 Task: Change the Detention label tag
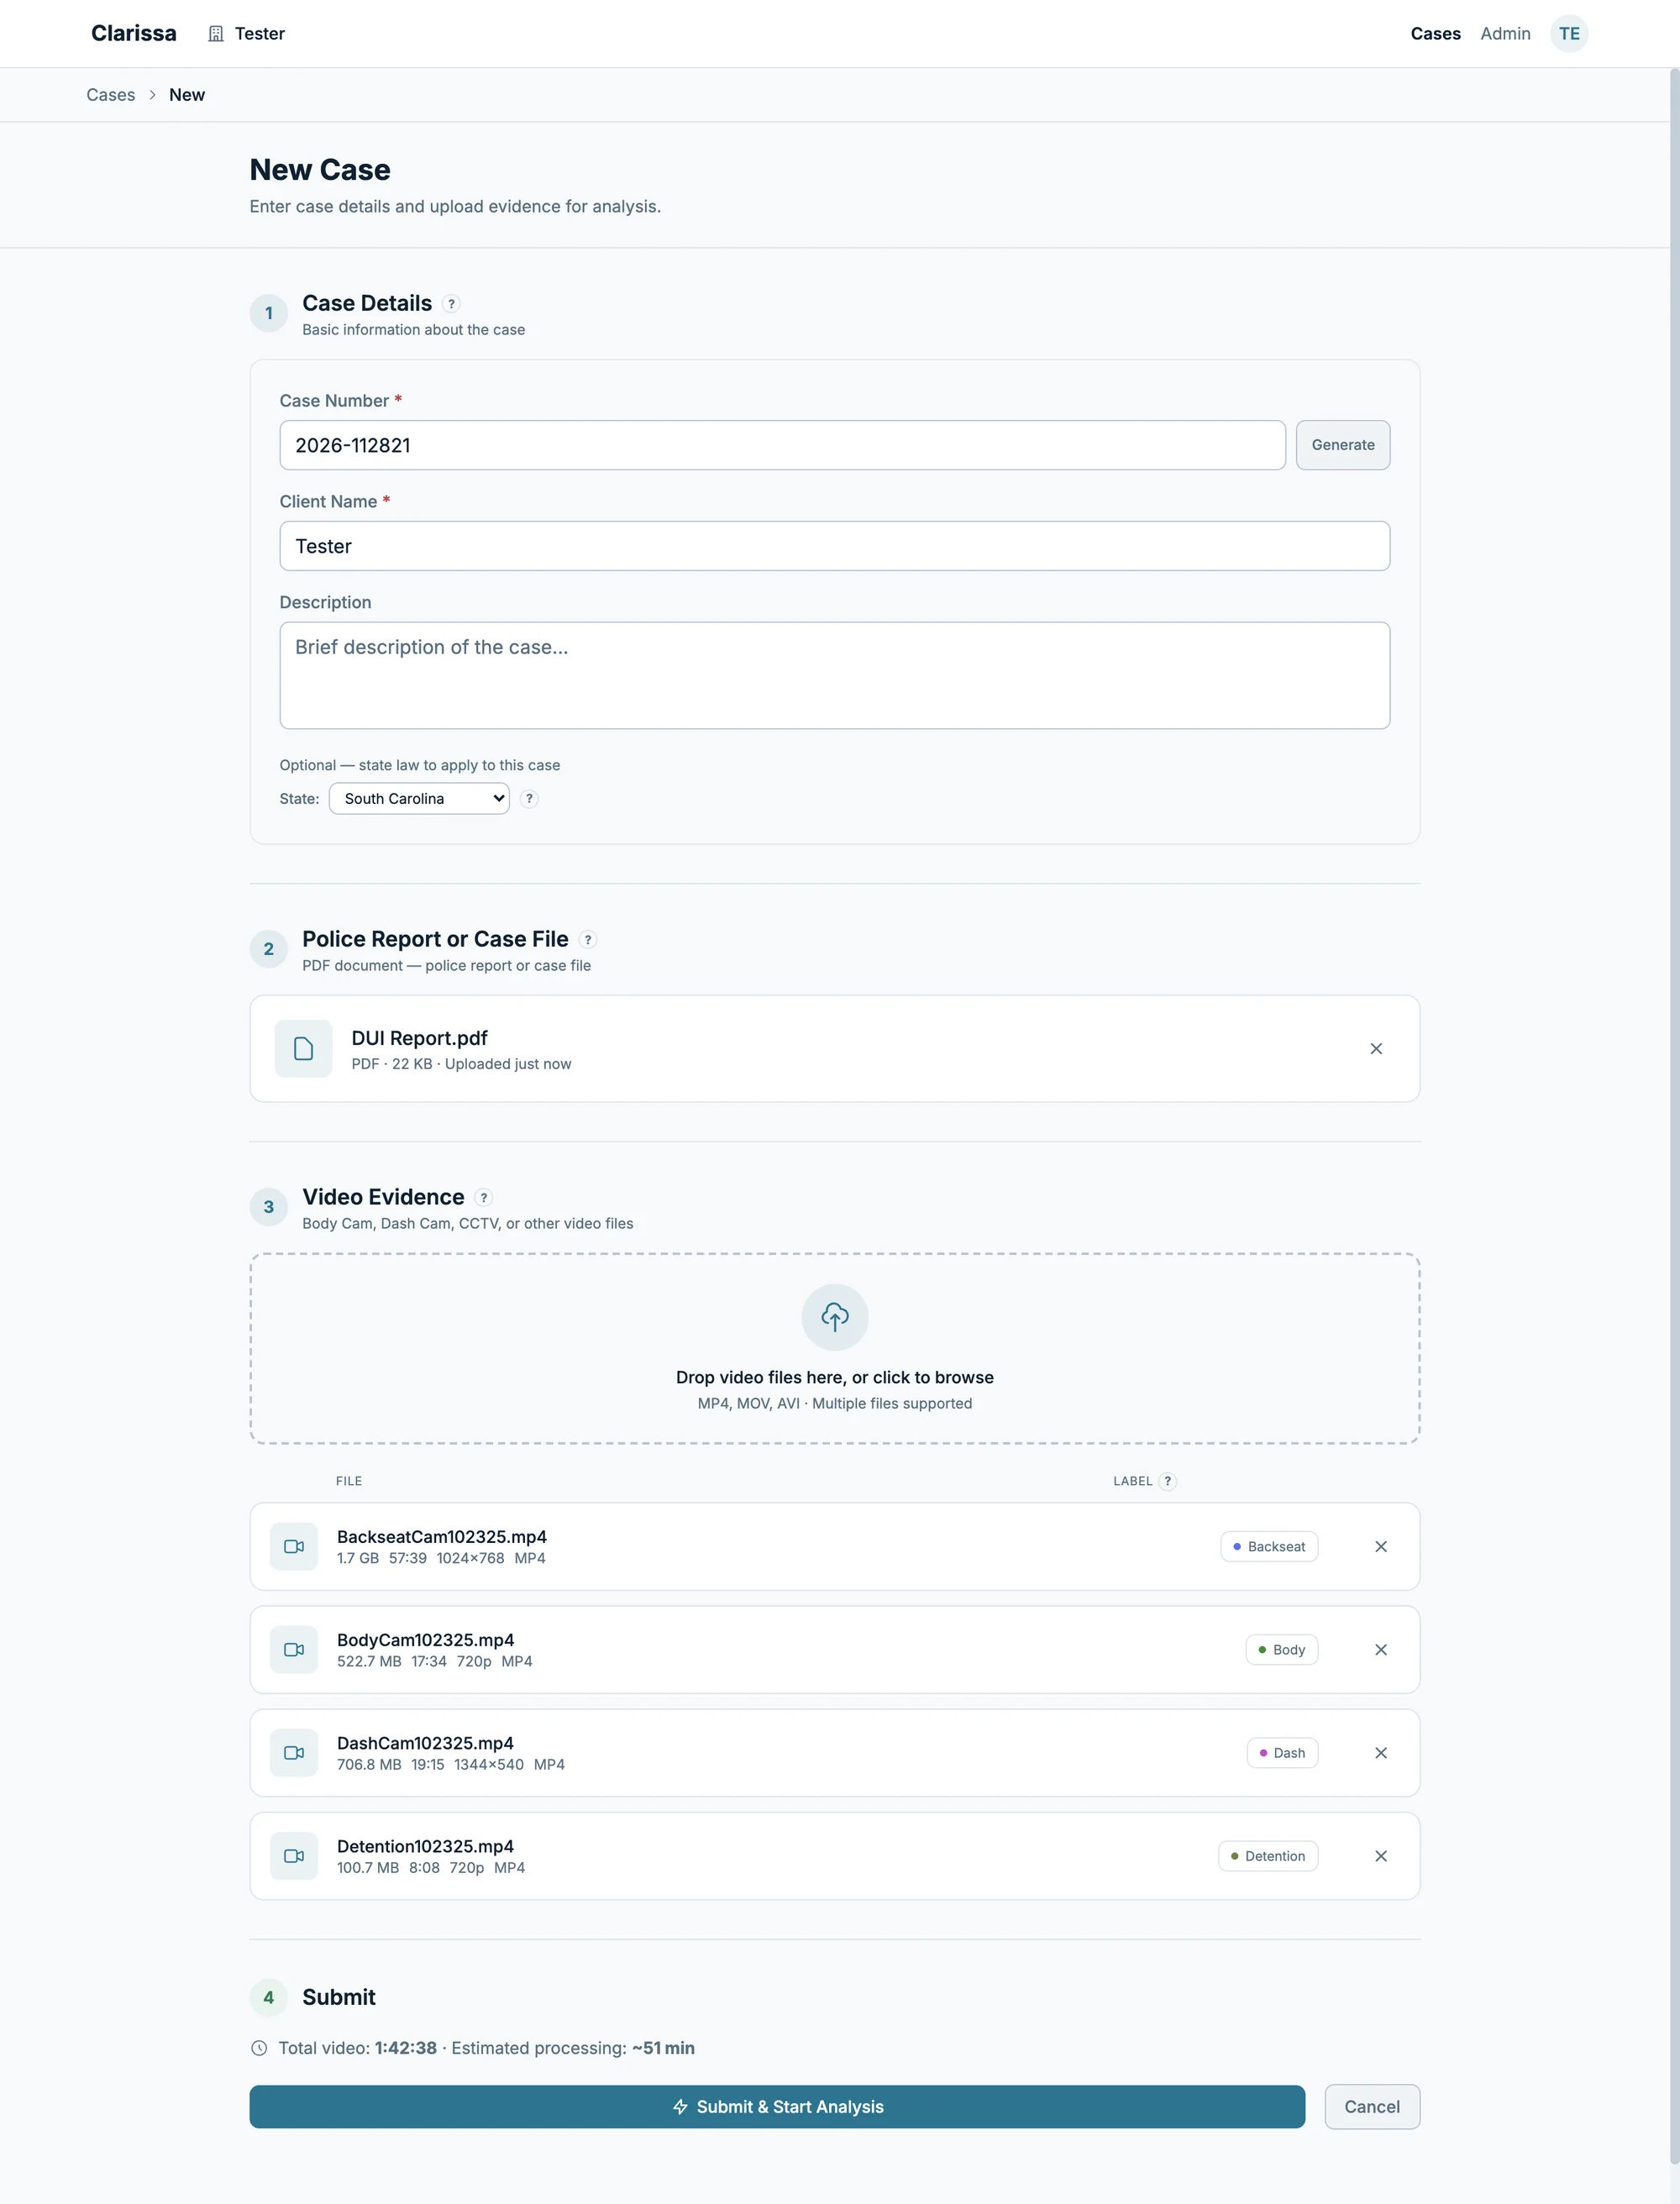(1268, 1856)
